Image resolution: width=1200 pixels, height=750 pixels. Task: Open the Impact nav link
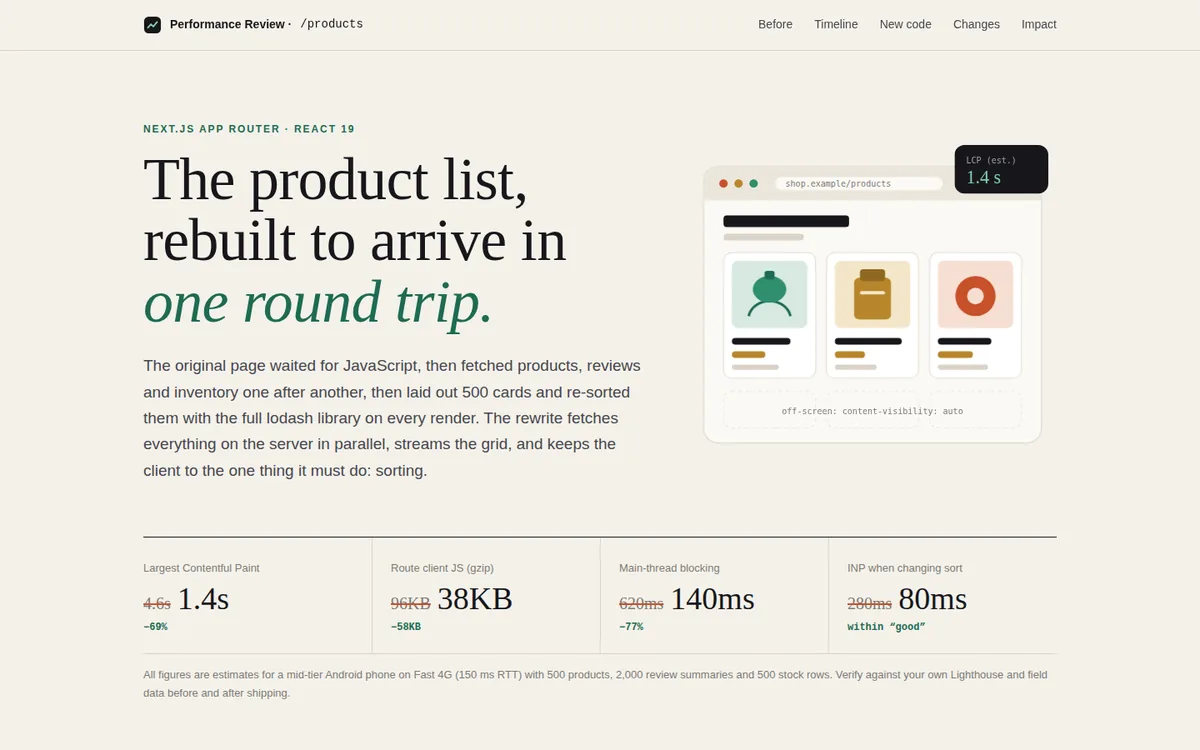click(1039, 24)
